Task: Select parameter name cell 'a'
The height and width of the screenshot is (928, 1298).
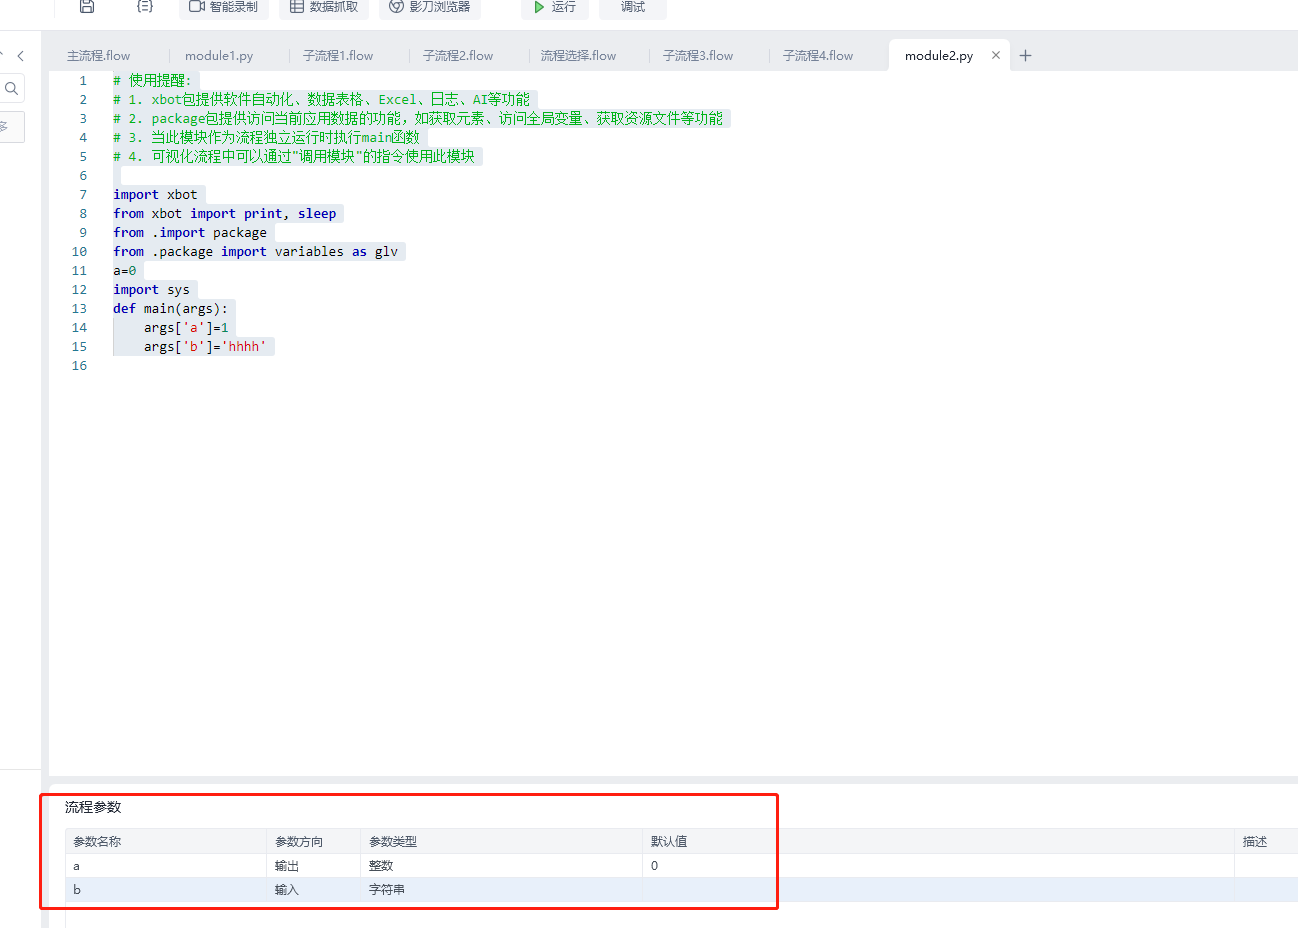Action: click(166, 866)
